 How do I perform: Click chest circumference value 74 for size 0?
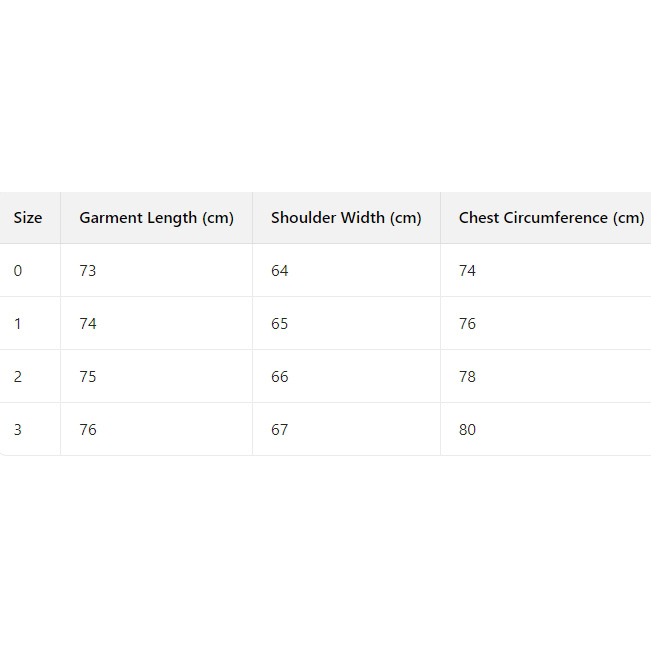coord(468,271)
